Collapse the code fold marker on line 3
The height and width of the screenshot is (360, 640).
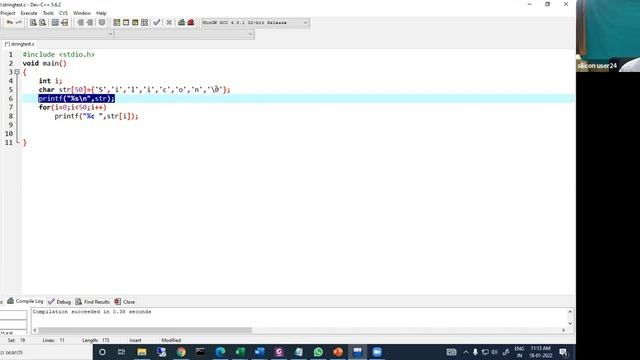(x=17, y=72)
